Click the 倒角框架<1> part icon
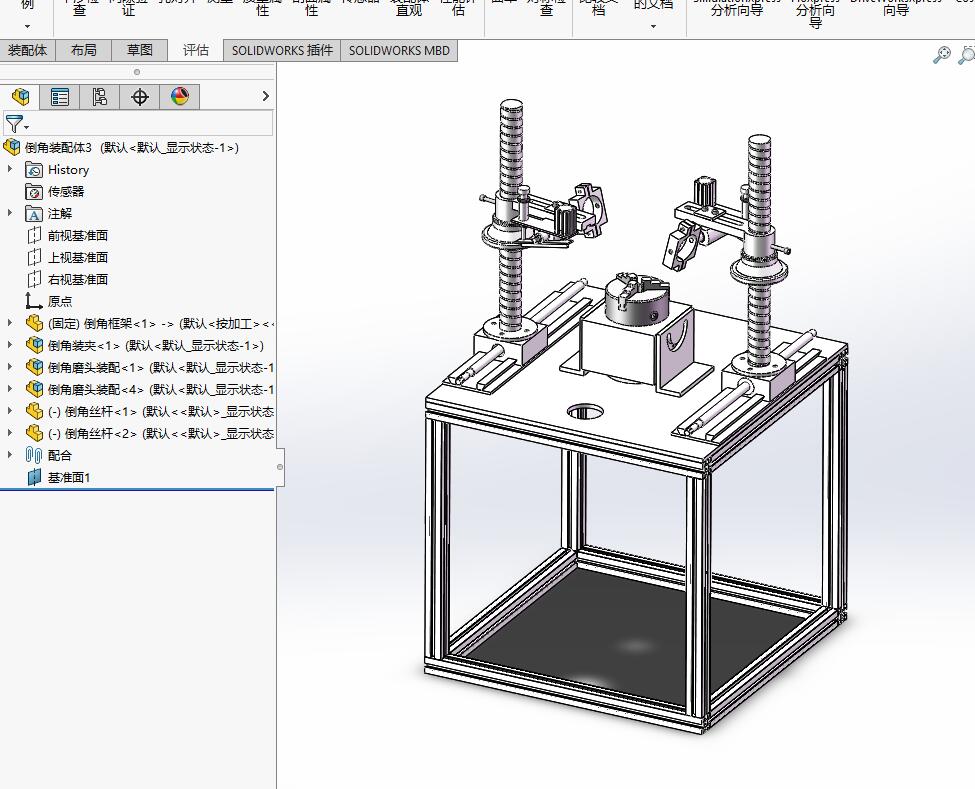975x789 pixels. pos(34,323)
